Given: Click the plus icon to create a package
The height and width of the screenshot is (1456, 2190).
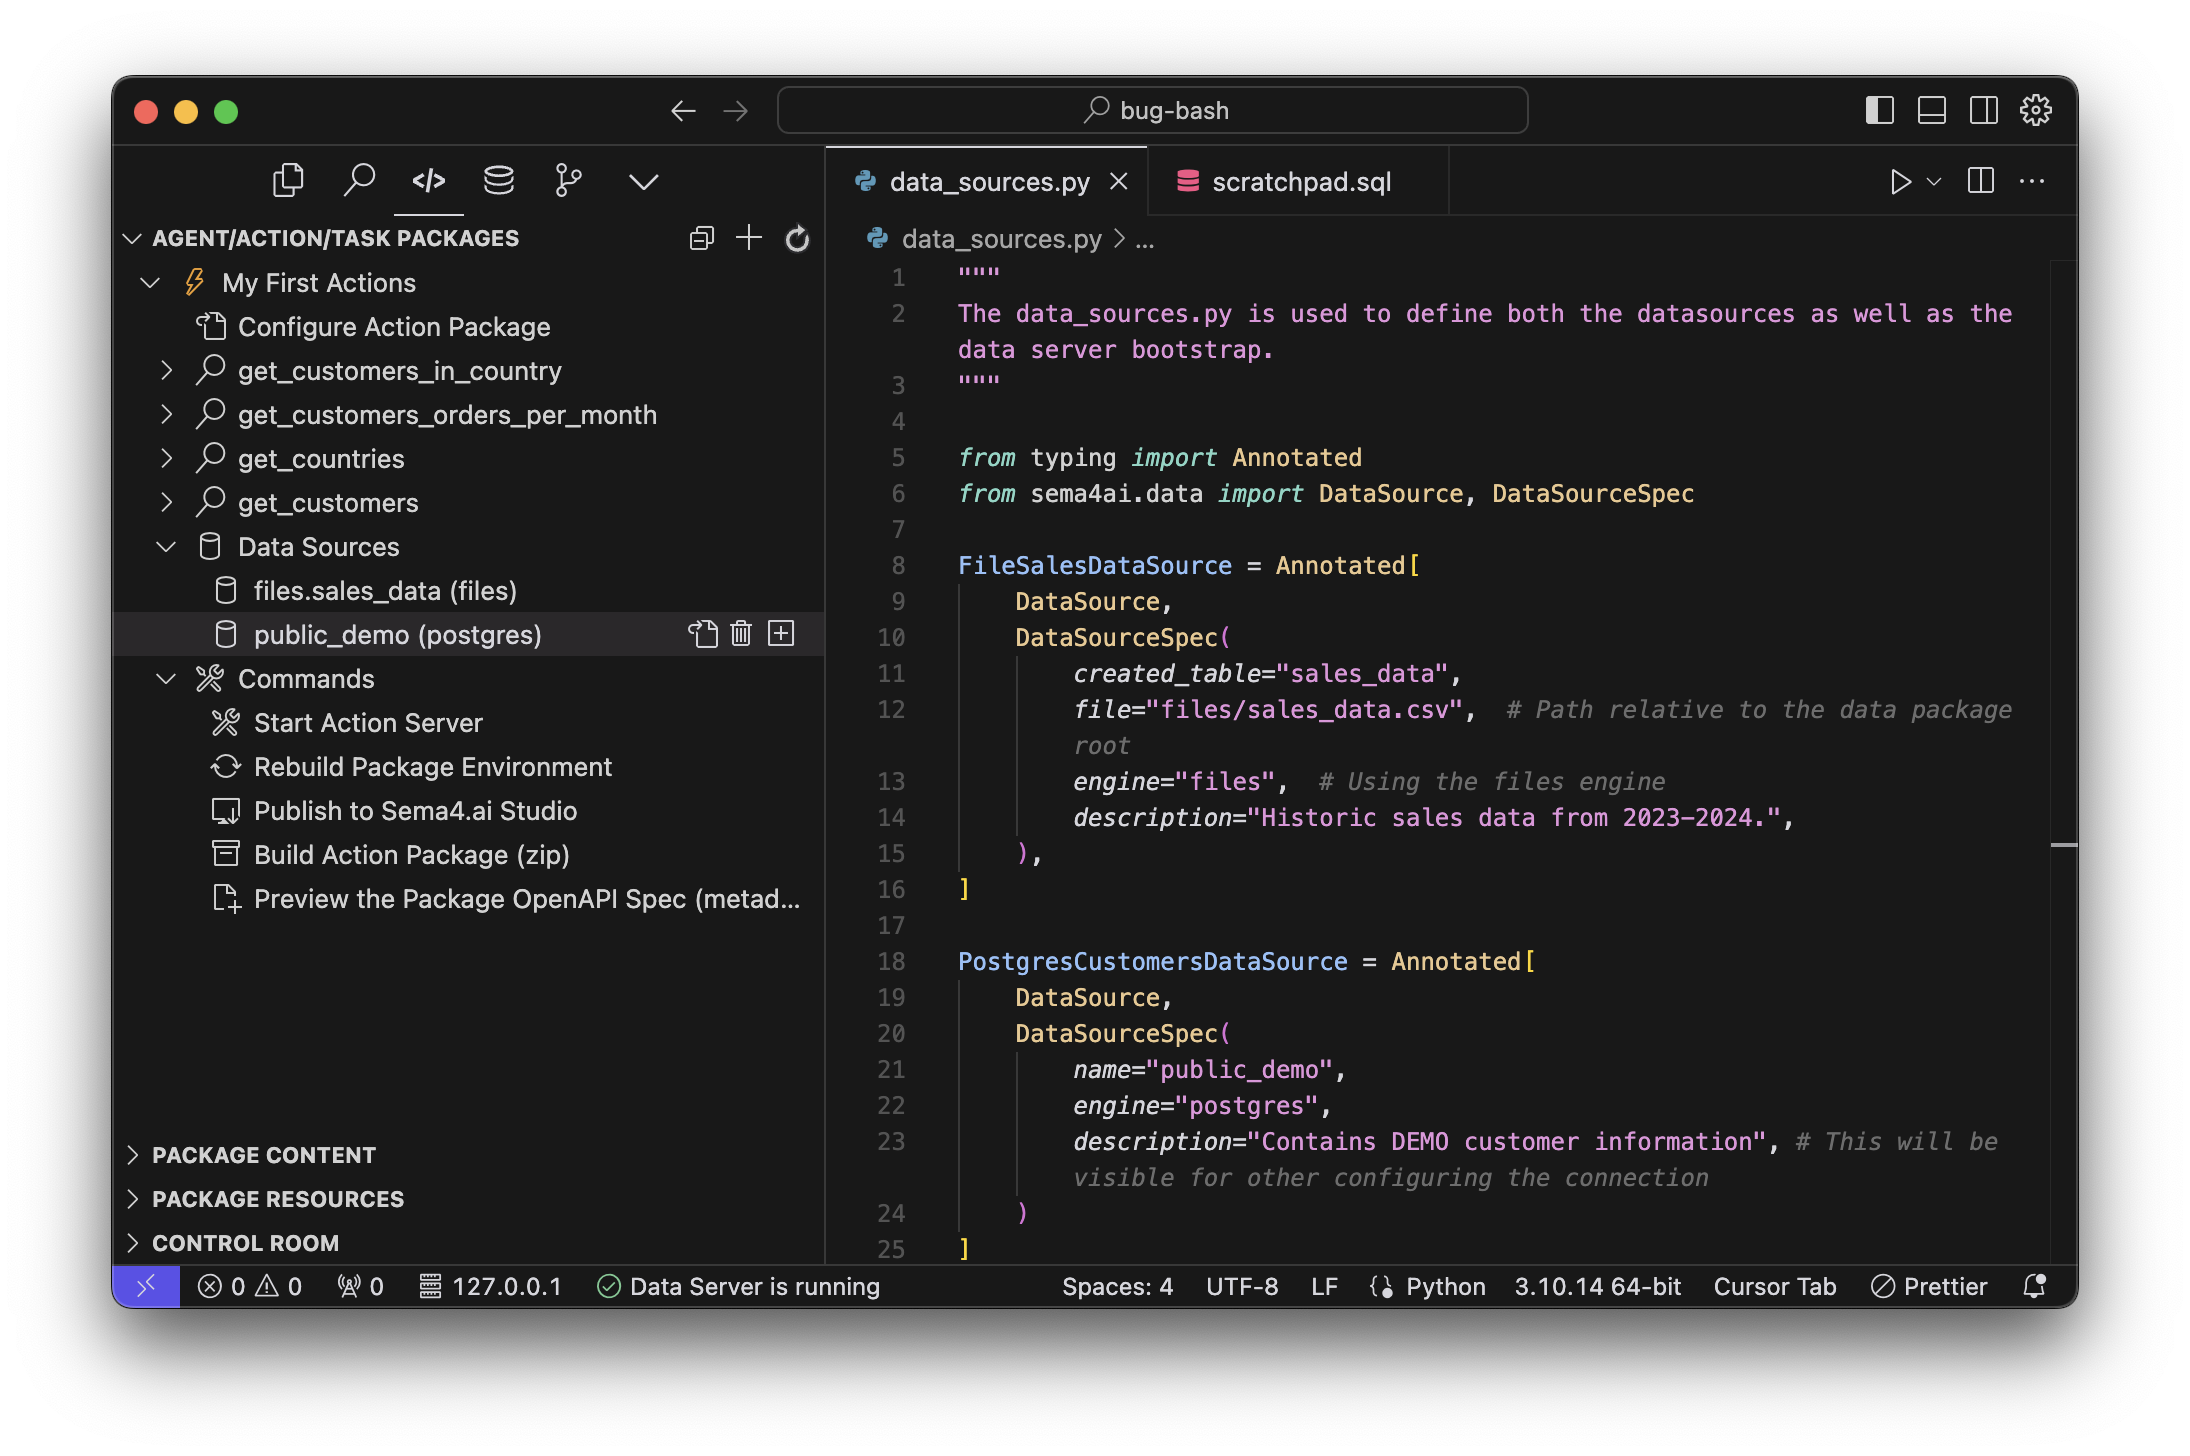Looking at the screenshot, I should (x=749, y=238).
